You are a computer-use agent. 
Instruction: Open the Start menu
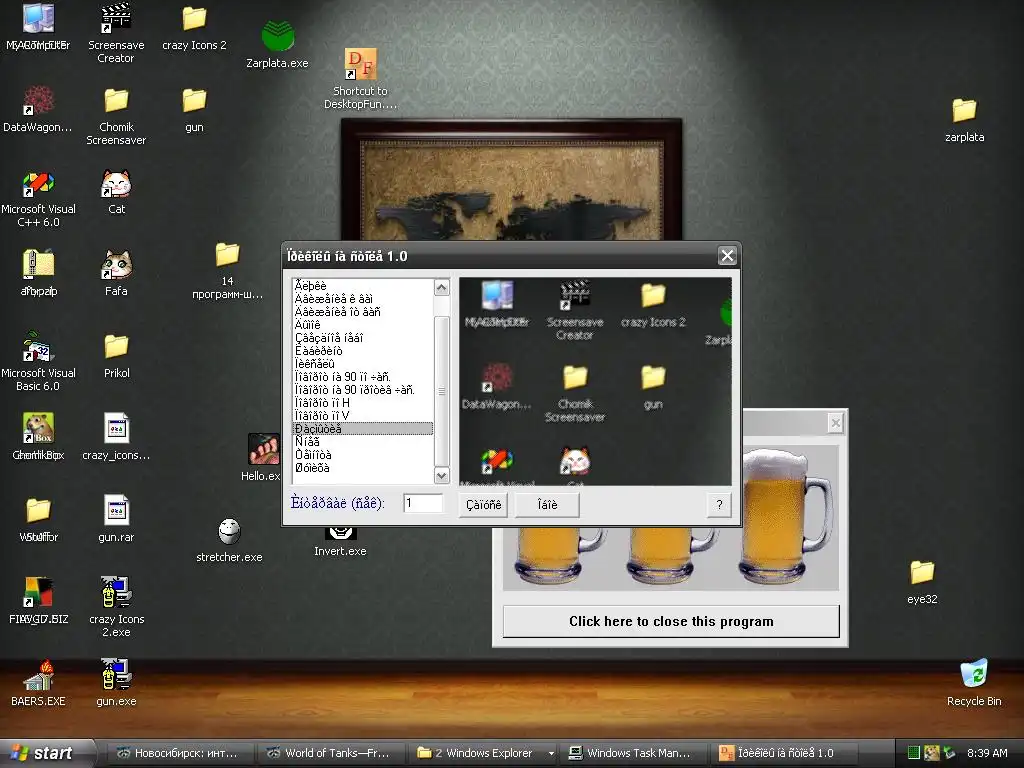pos(47,753)
